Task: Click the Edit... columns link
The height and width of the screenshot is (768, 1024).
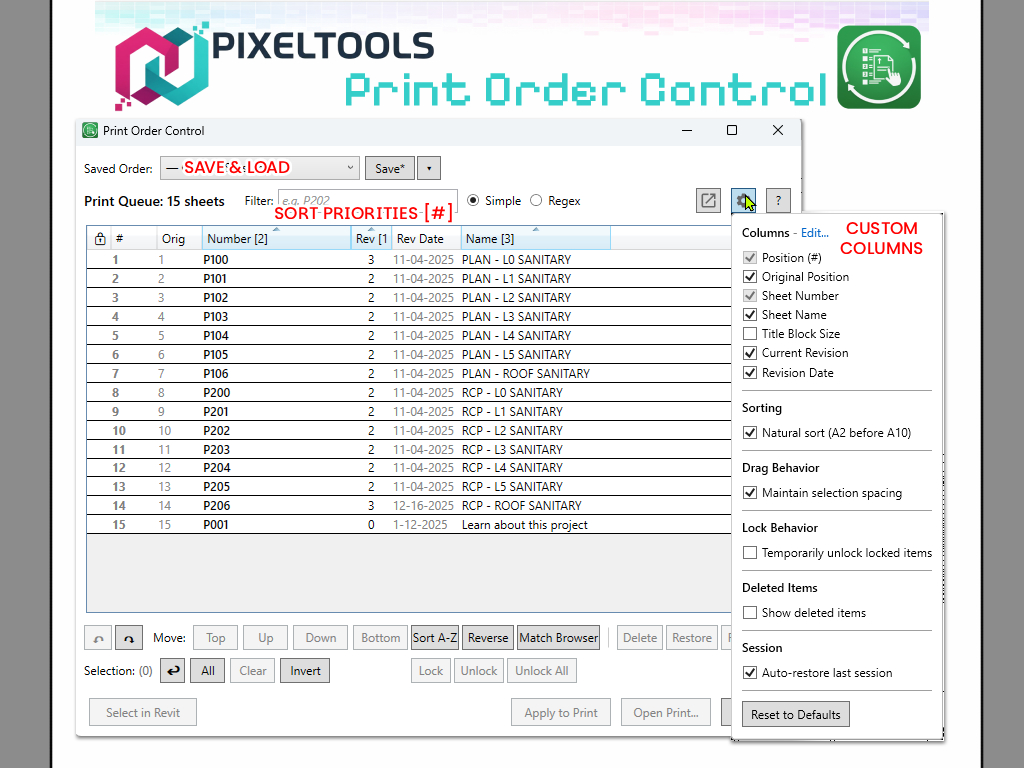Action: pos(814,233)
